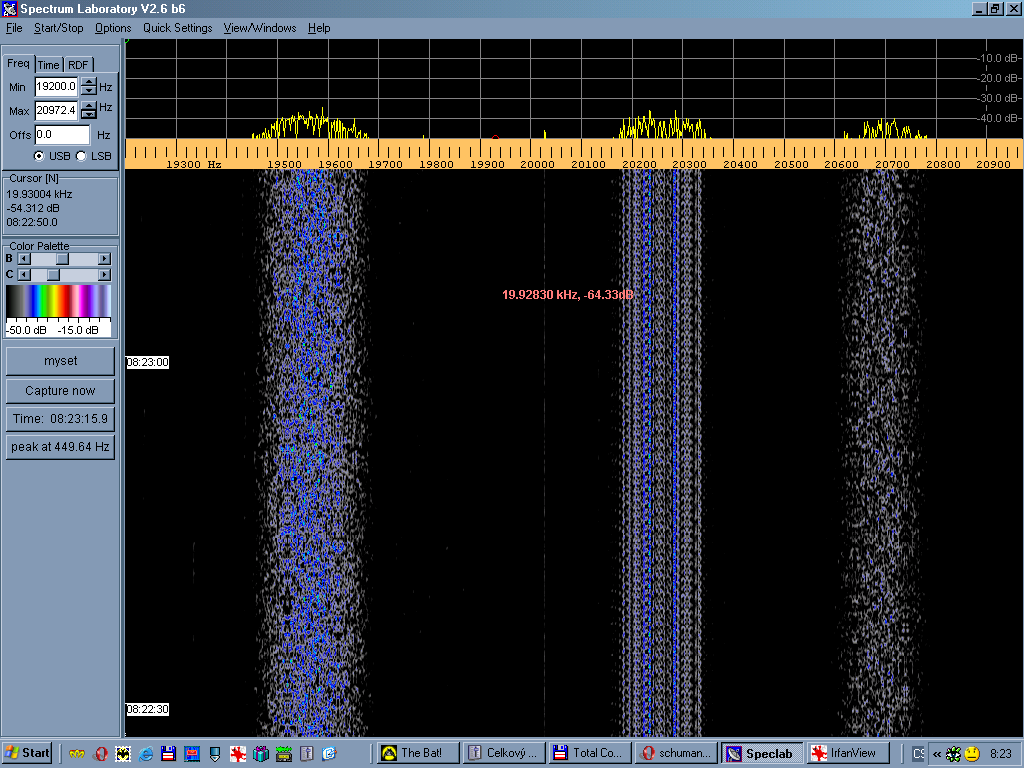The width and height of the screenshot is (1024, 768).
Task: Open the File menu
Action: (14, 28)
